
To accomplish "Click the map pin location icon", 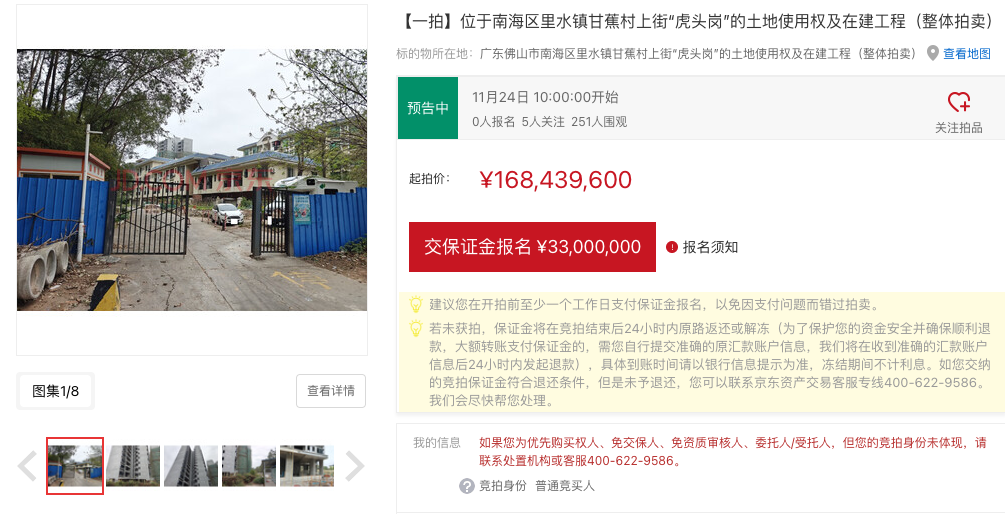I will pyautogui.click(x=933, y=53).
